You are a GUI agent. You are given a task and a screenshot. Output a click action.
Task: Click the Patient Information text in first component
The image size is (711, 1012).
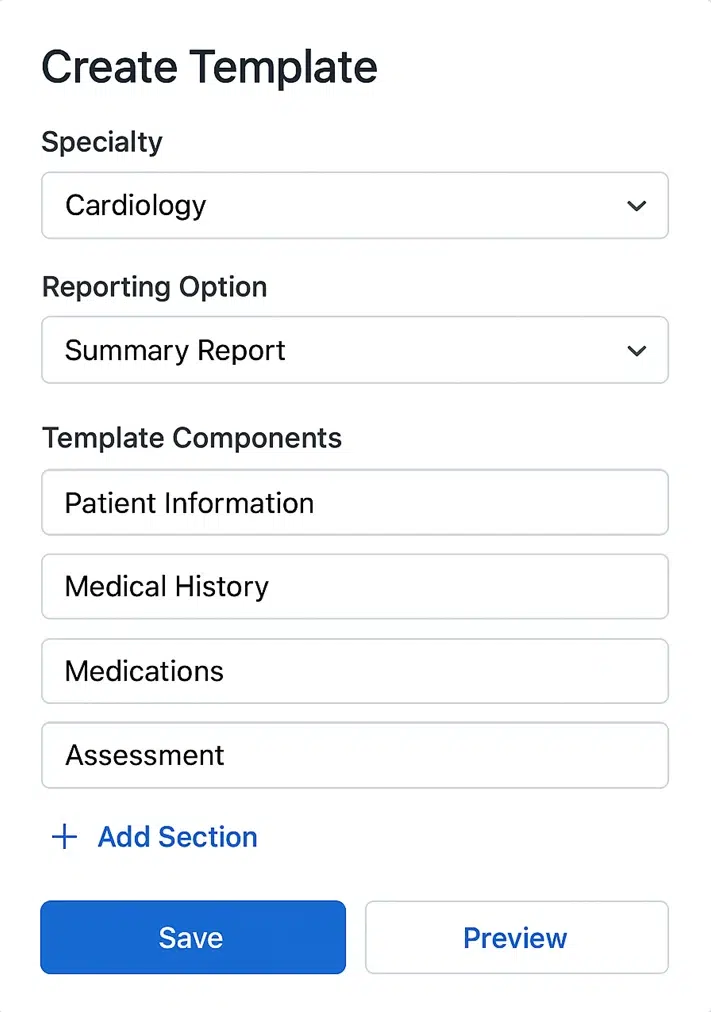tap(189, 503)
